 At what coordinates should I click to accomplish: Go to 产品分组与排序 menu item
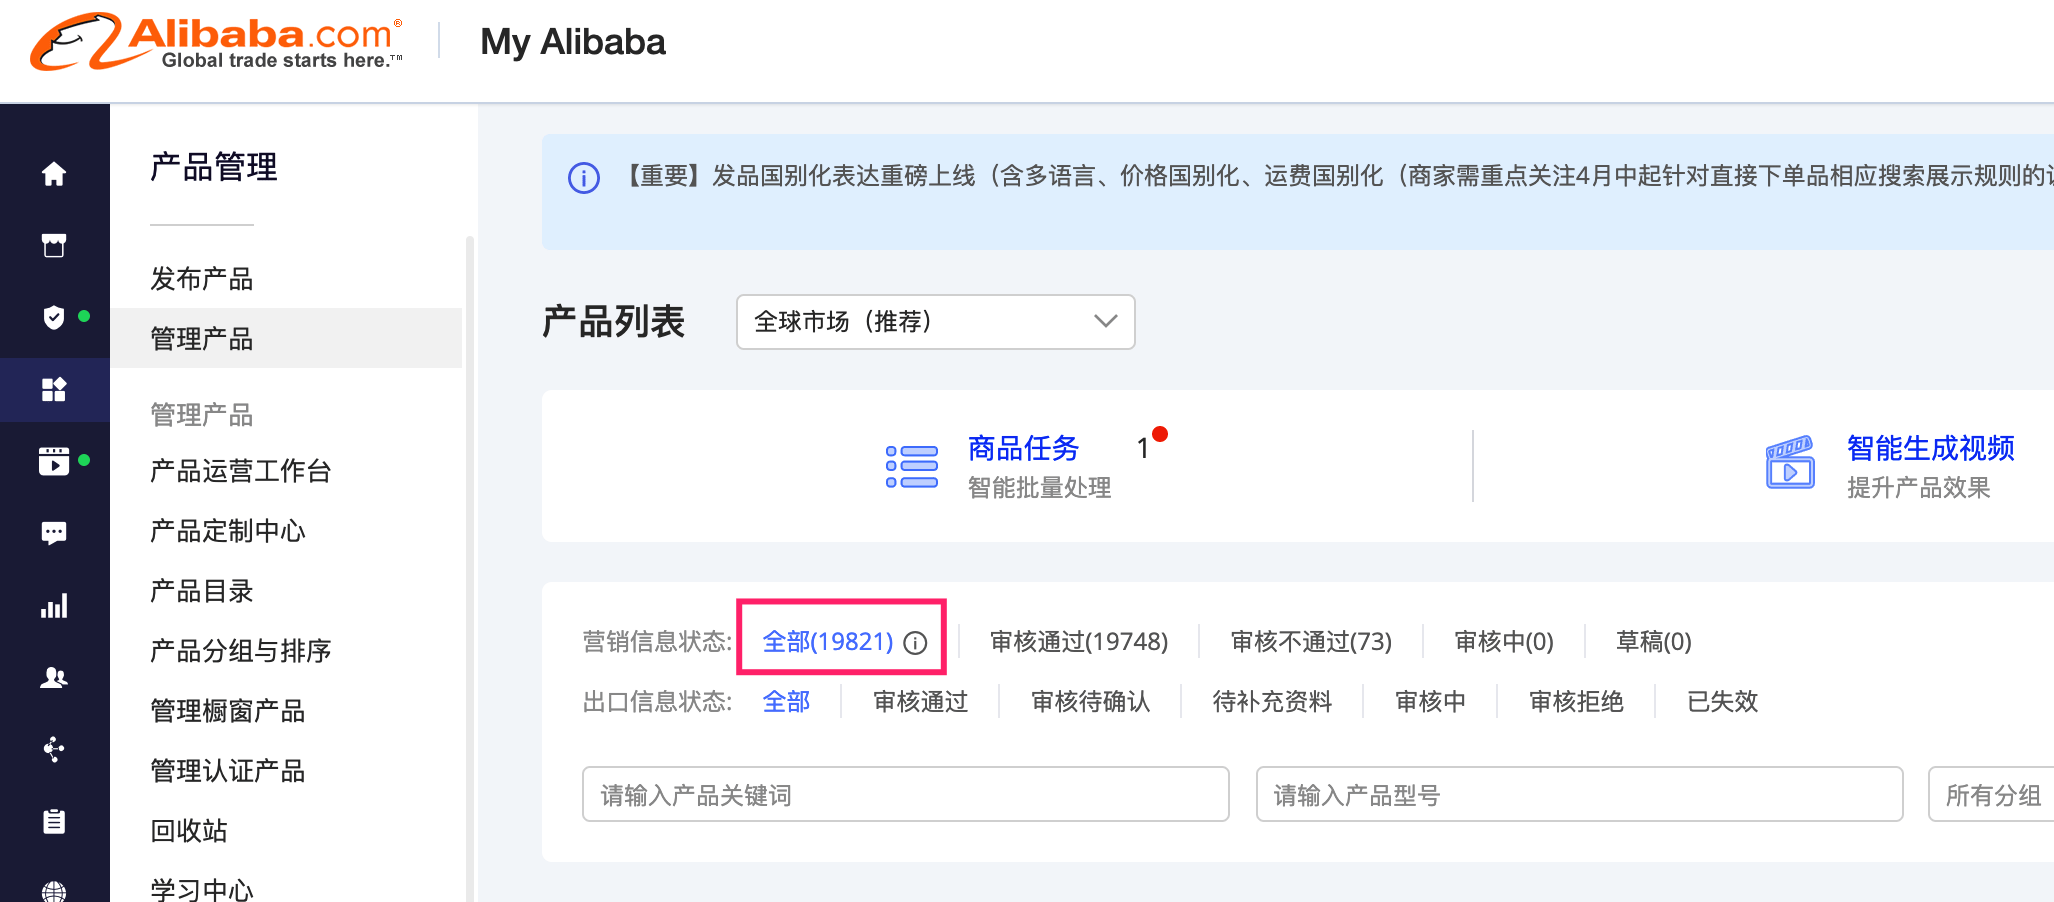240,651
